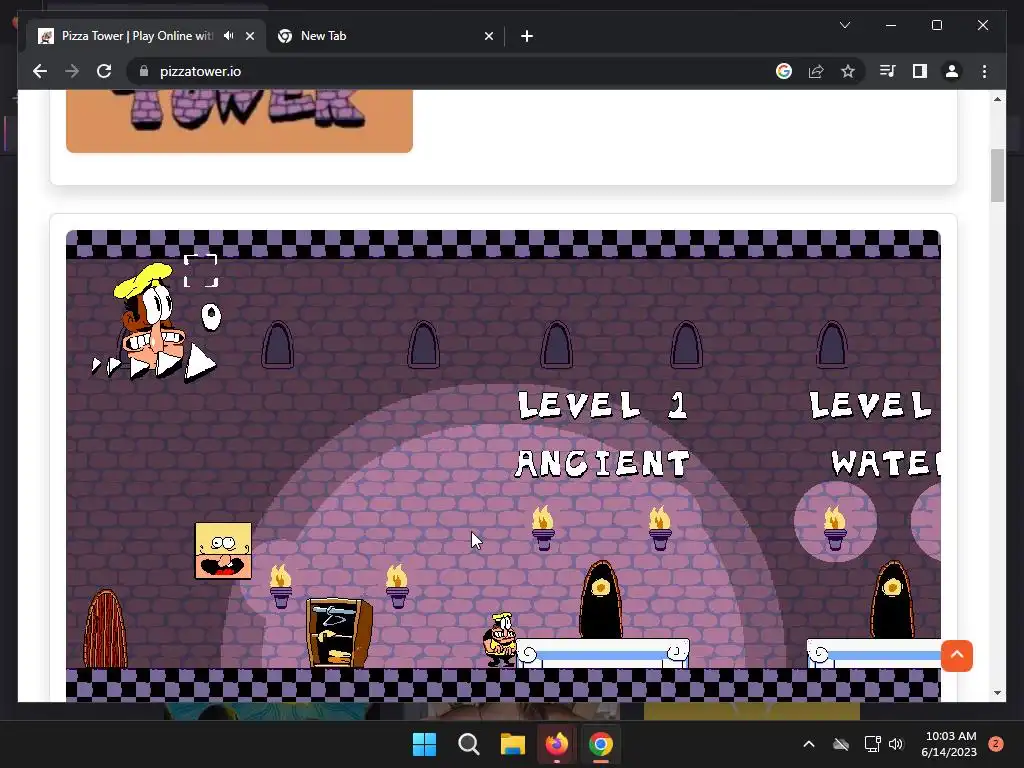Open the media control toolbar icon
The height and width of the screenshot is (768, 1024).
point(887,71)
